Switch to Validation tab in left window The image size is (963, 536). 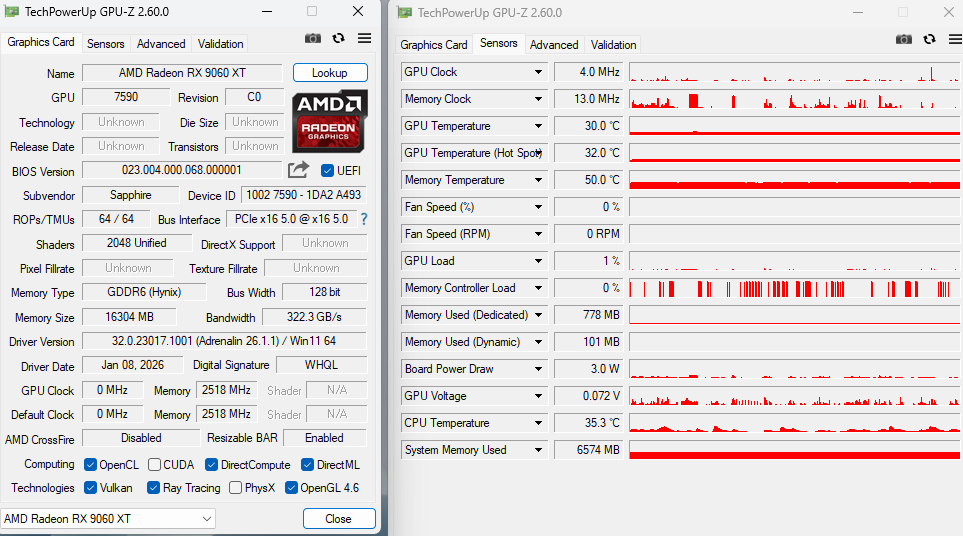[220, 44]
